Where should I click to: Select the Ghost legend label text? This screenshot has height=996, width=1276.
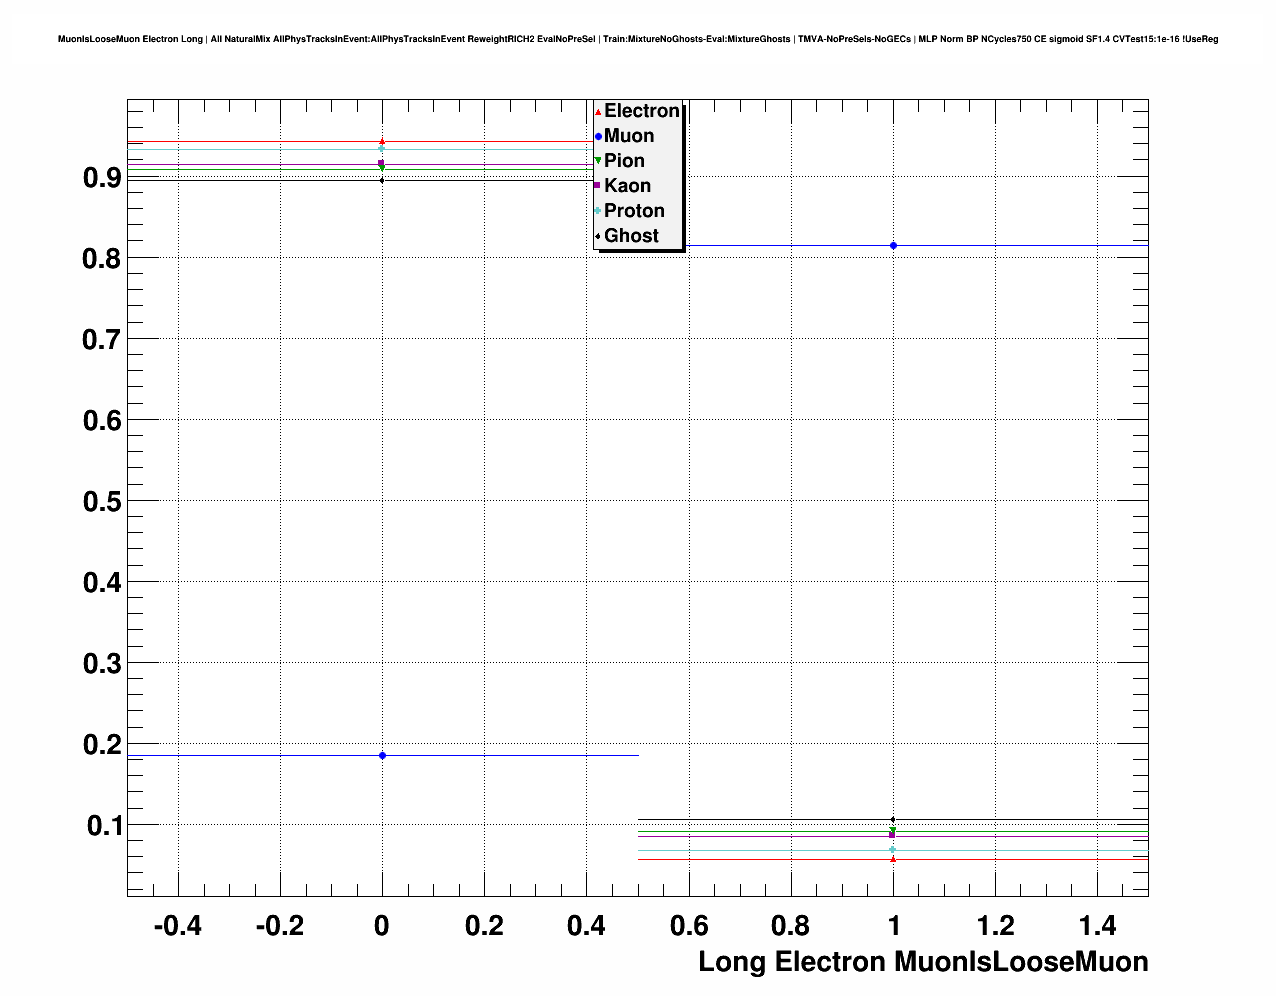(631, 236)
